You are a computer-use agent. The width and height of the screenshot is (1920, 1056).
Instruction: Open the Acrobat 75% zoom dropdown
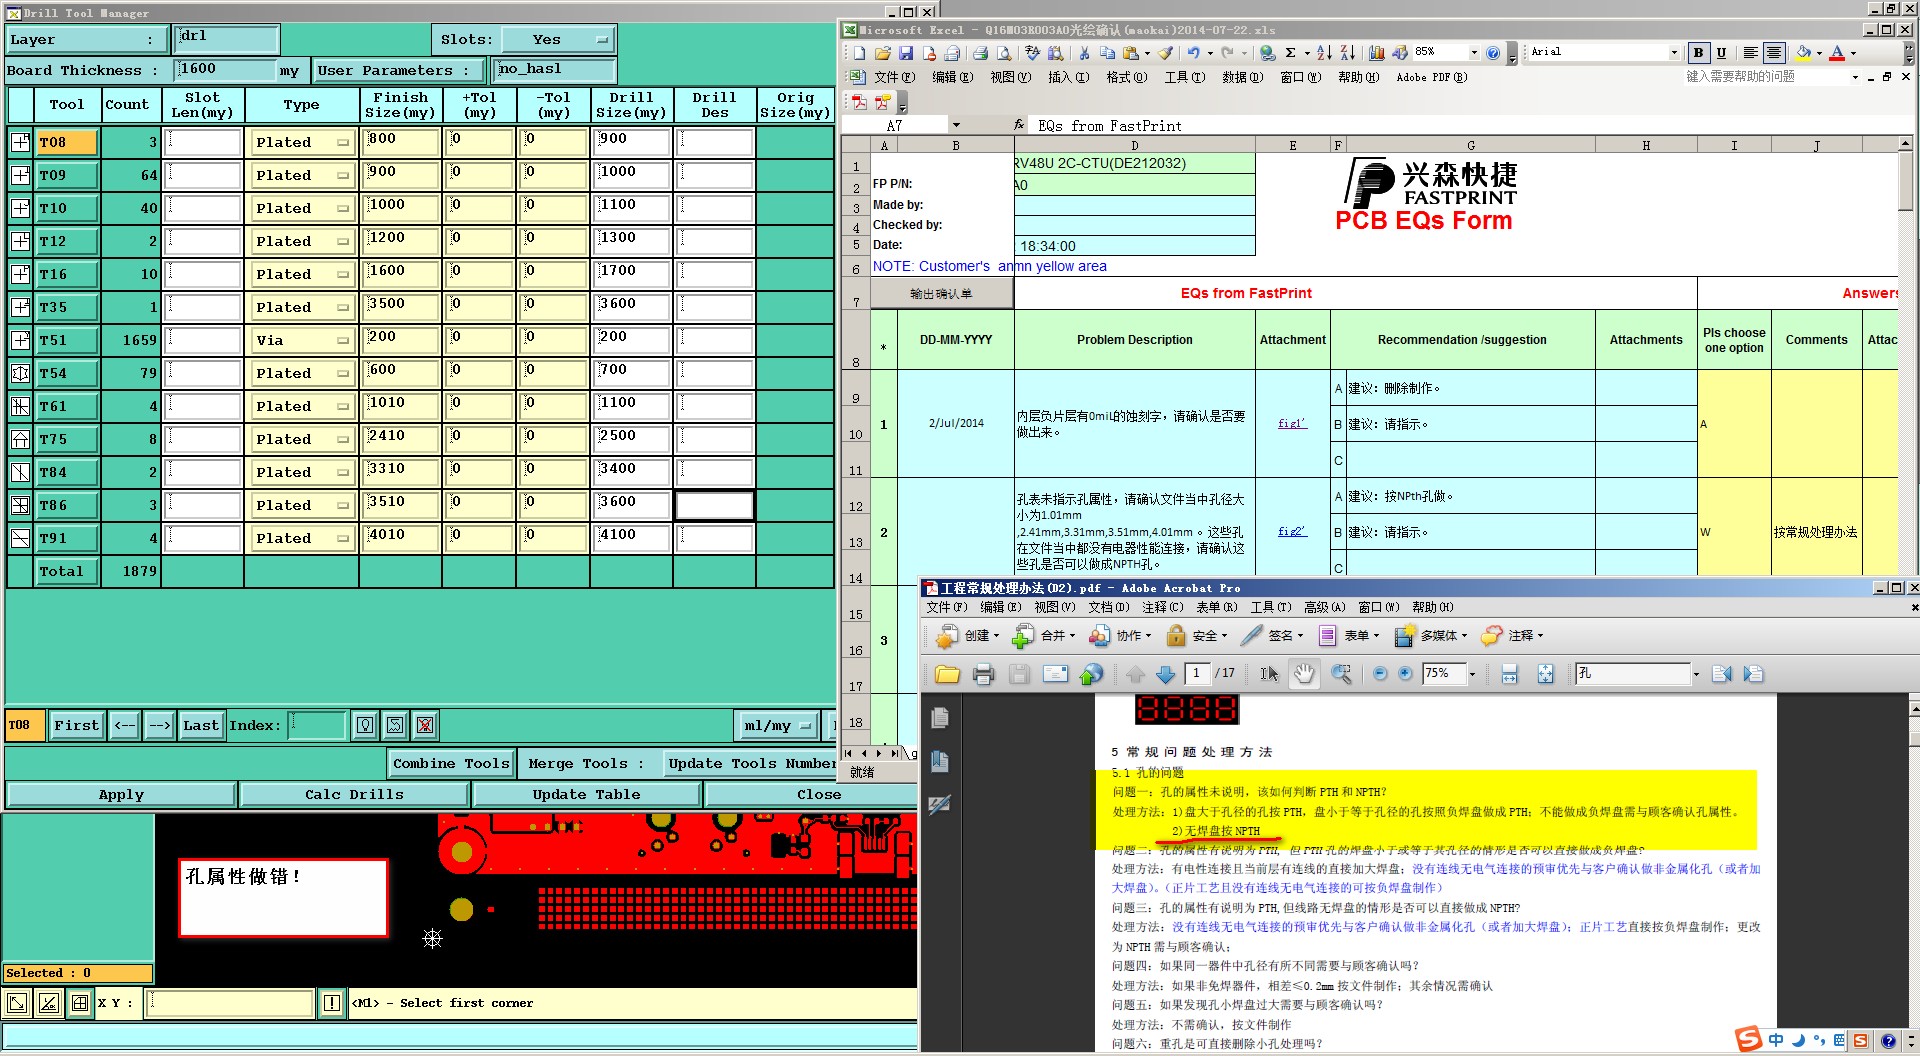(x=1472, y=674)
